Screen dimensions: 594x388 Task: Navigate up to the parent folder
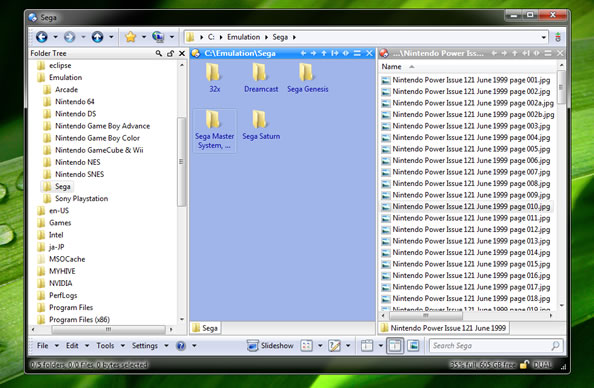click(x=97, y=37)
